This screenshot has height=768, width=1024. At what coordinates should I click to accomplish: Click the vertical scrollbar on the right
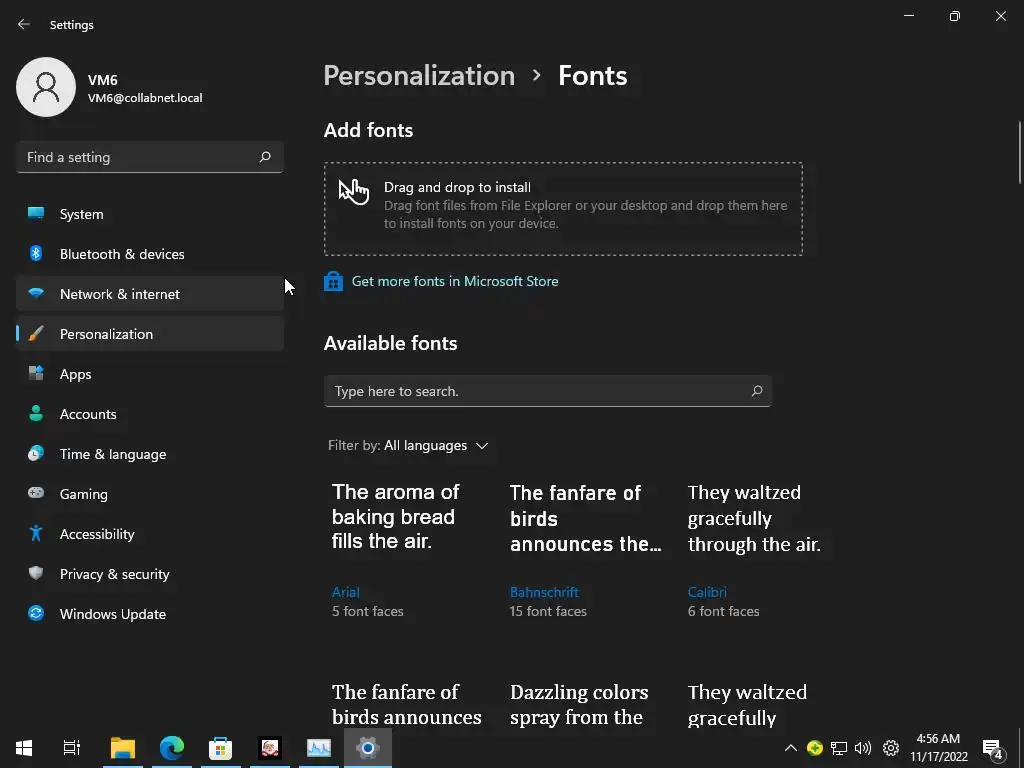[x=1019, y=150]
